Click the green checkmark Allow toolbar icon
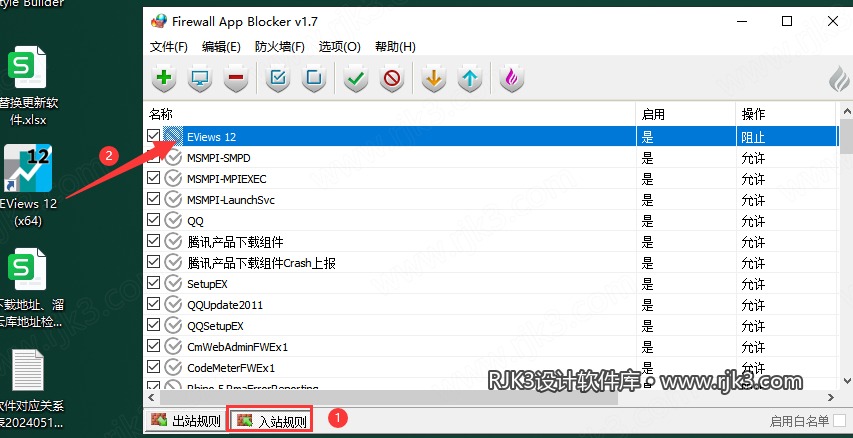The height and width of the screenshot is (438, 853). (356, 78)
